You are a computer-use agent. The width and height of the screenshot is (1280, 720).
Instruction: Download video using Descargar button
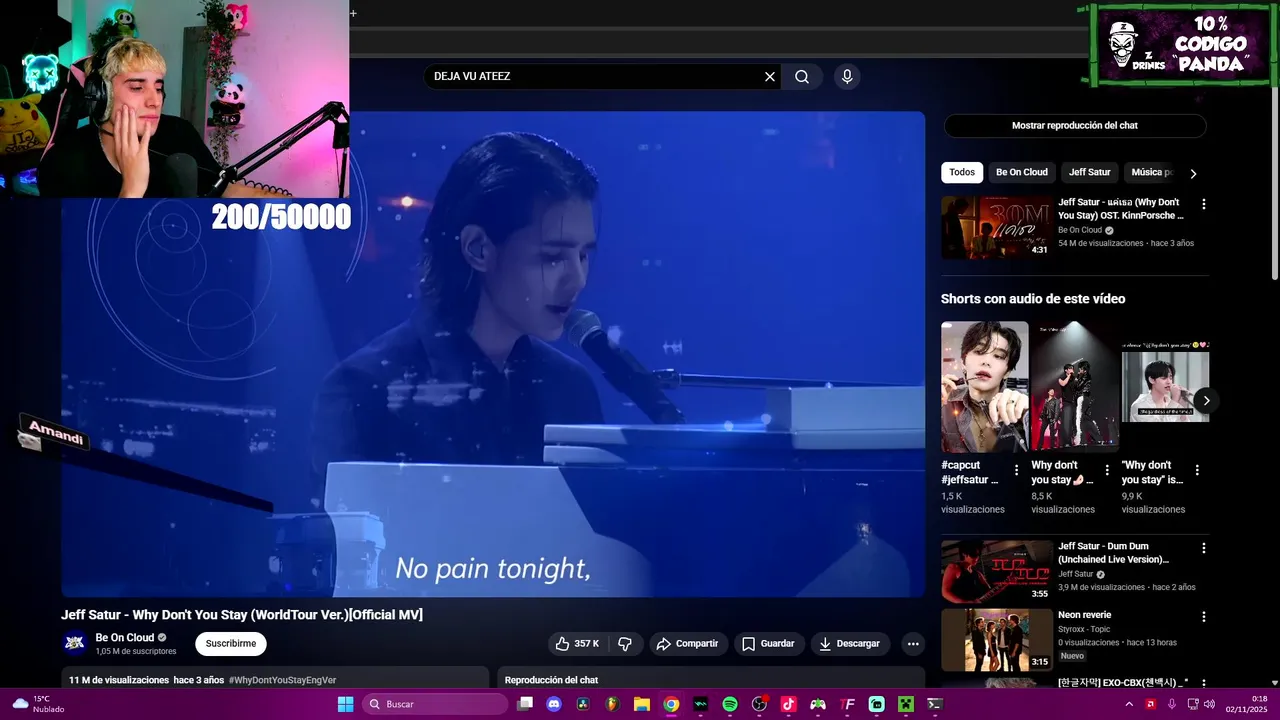[x=849, y=644]
